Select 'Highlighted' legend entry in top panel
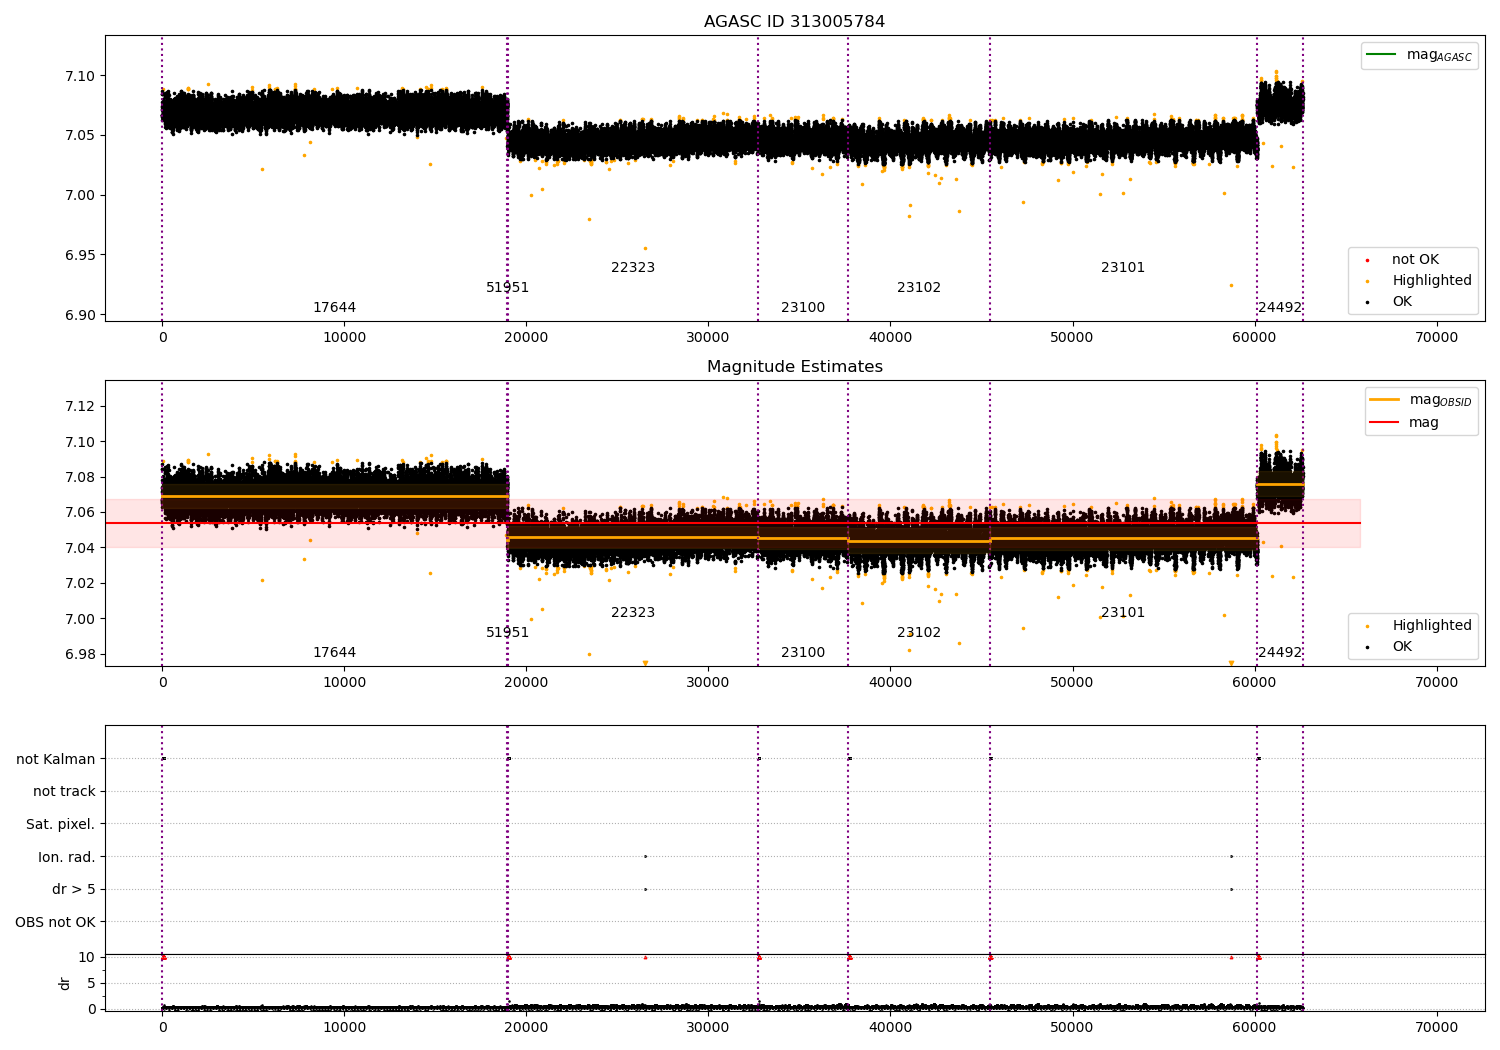Viewport: 1500px width, 1050px height. [1420, 281]
